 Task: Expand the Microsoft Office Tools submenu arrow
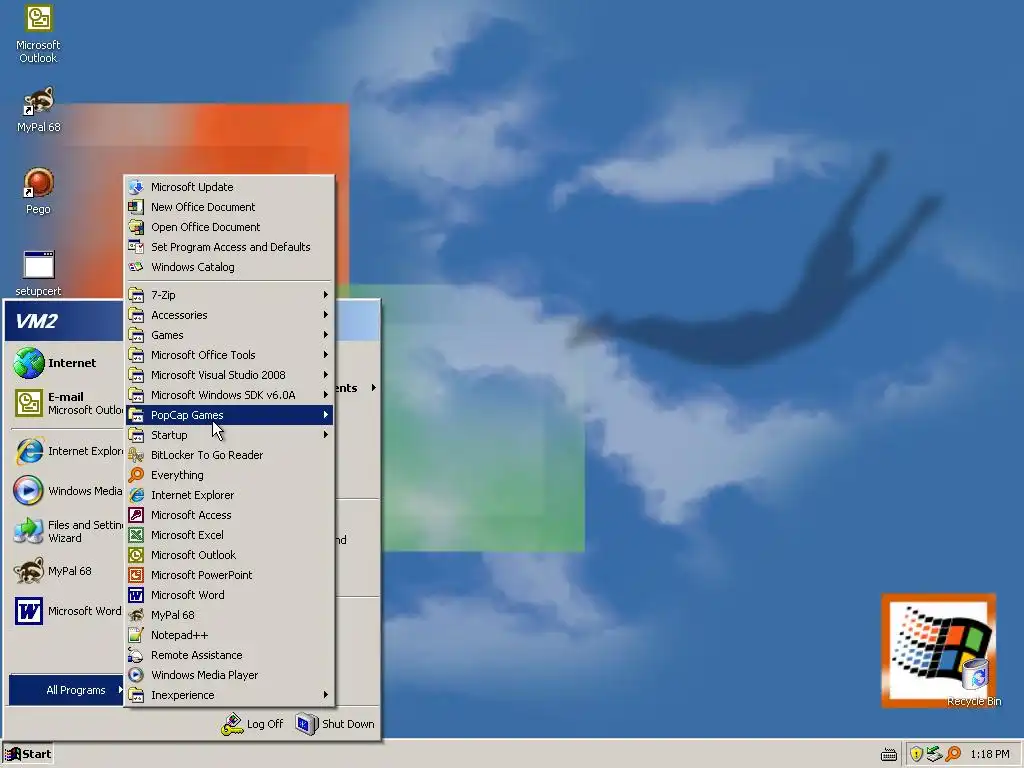[325, 355]
